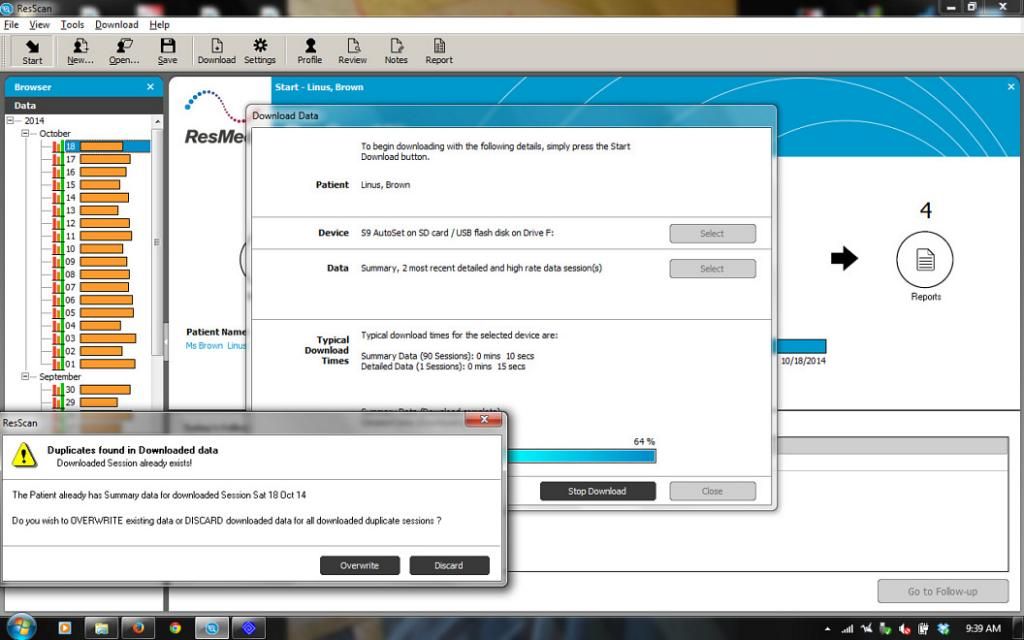Select October 01 session in Browser tree
1024x640 pixels.
coord(94,364)
